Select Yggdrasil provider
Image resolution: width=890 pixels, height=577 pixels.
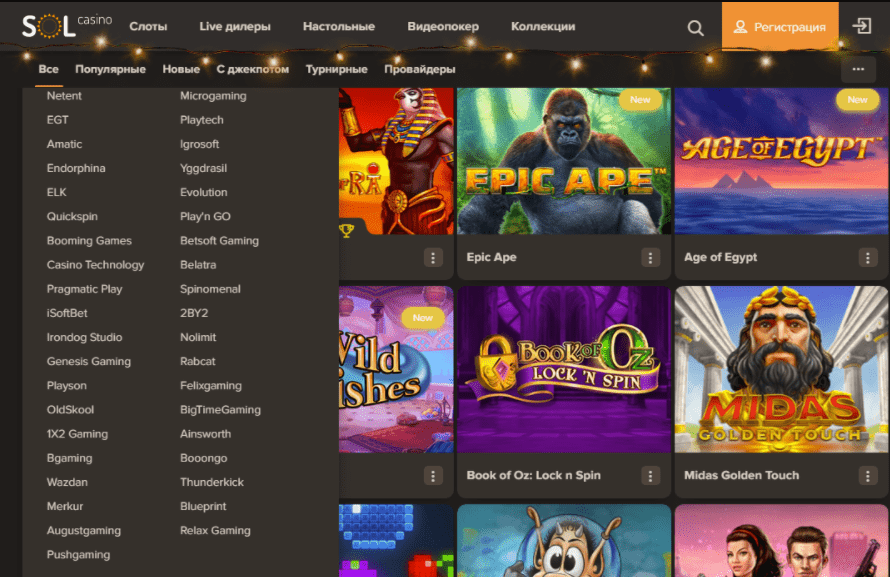click(x=203, y=169)
